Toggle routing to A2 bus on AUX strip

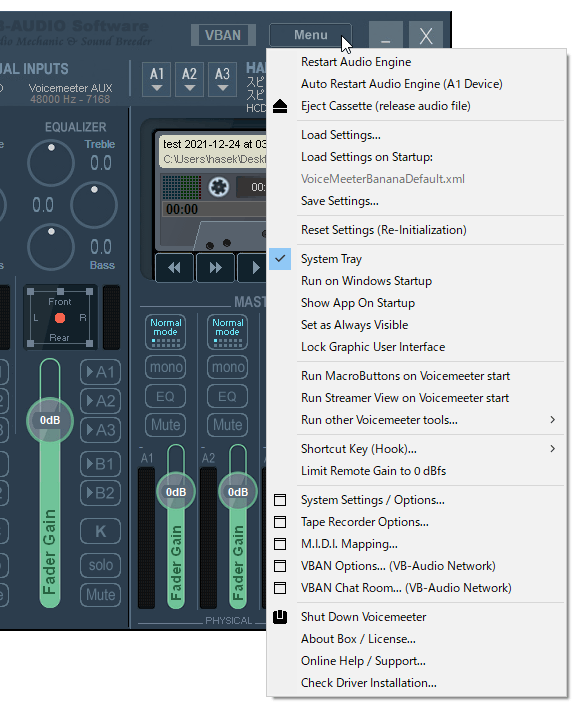tap(101, 401)
